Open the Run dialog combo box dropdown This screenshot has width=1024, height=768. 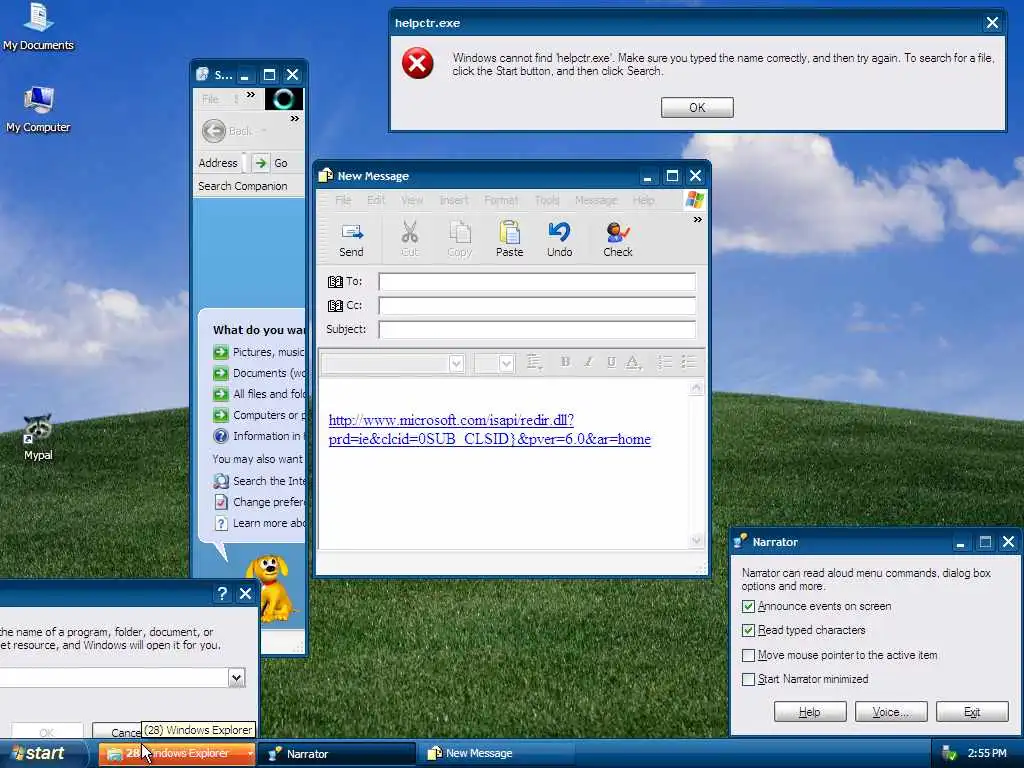tap(236, 678)
